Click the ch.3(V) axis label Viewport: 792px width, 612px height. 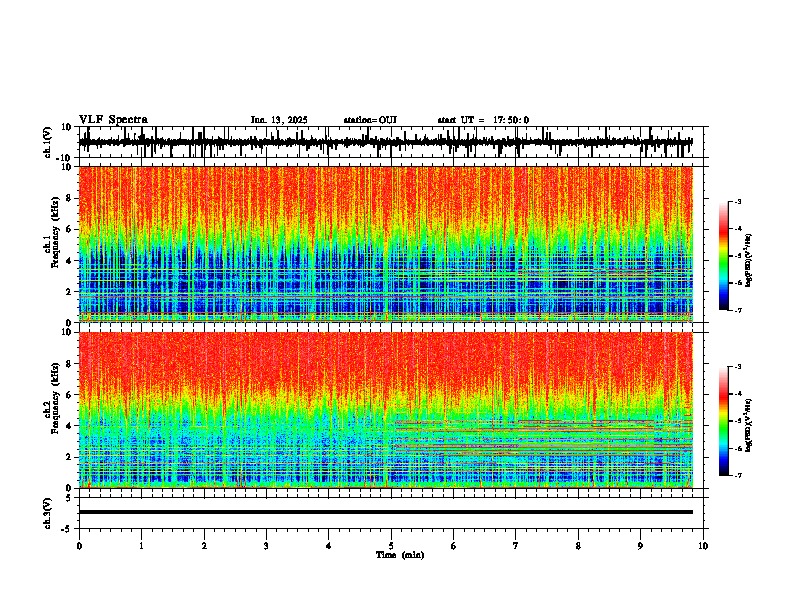pos(48,513)
